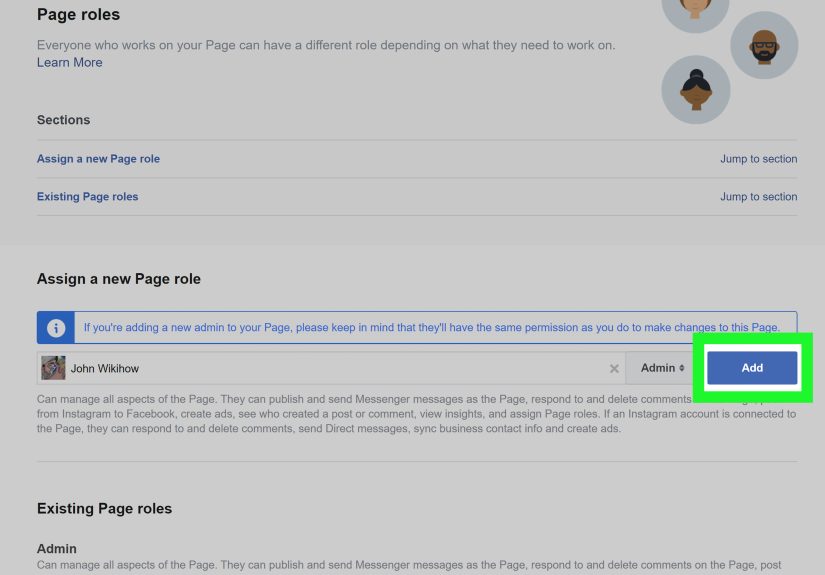Click the 'Assign a new Page role' heading
Screen dimensions: 825x575
pyautogui.click(x=118, y=279)
